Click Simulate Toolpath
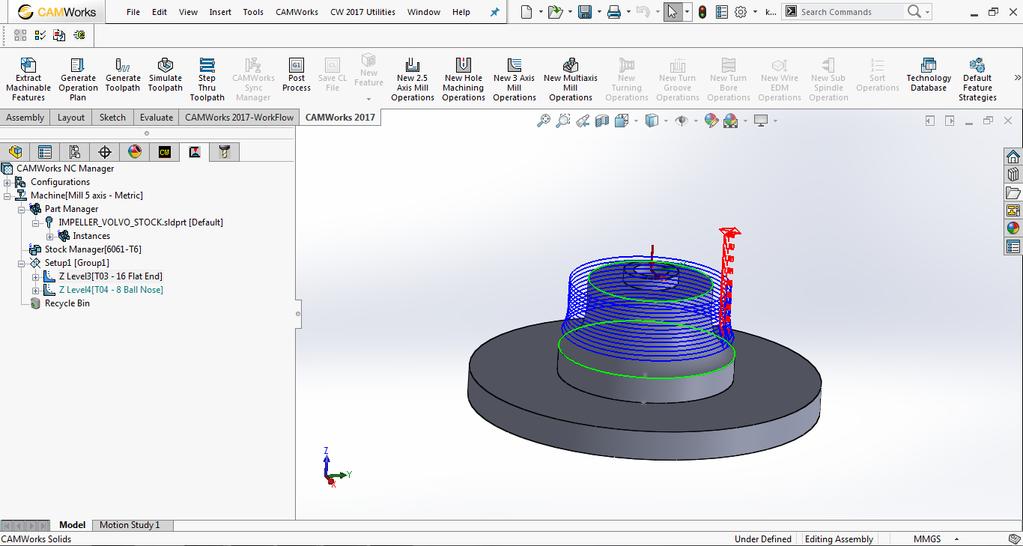 pyautogui.click(x=165, y=74)
